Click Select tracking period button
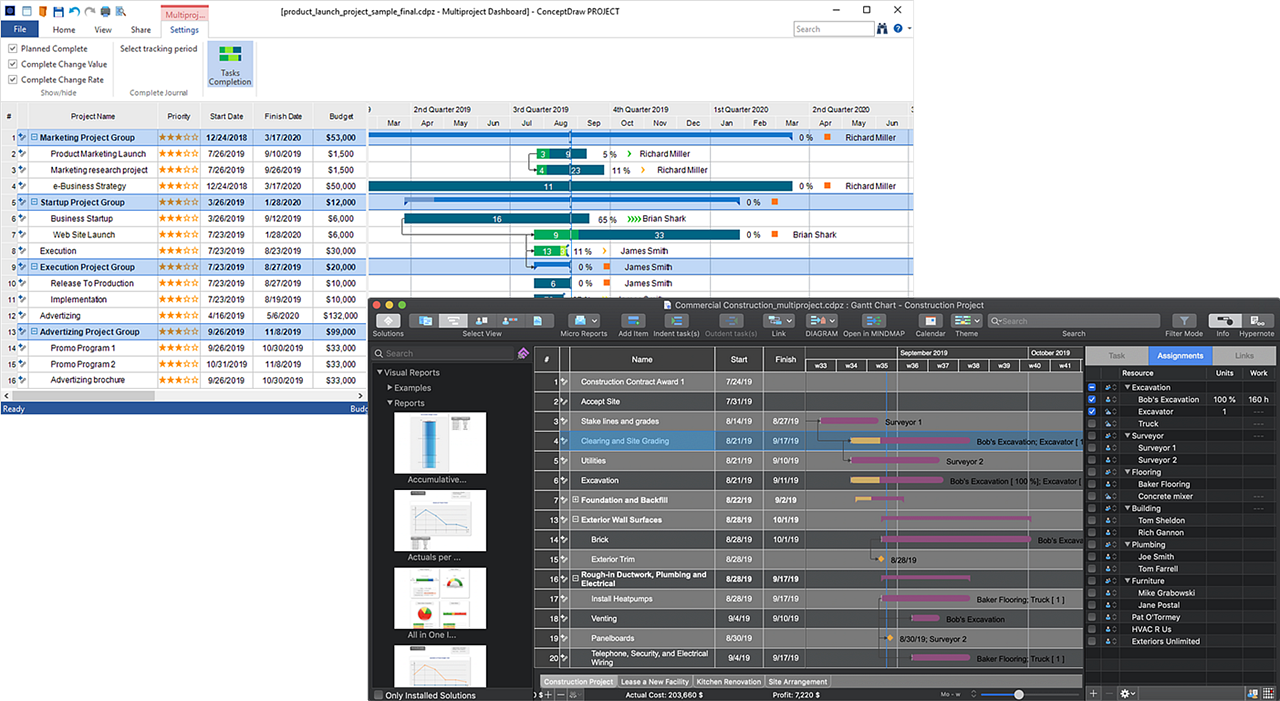 tap(158, 48)
